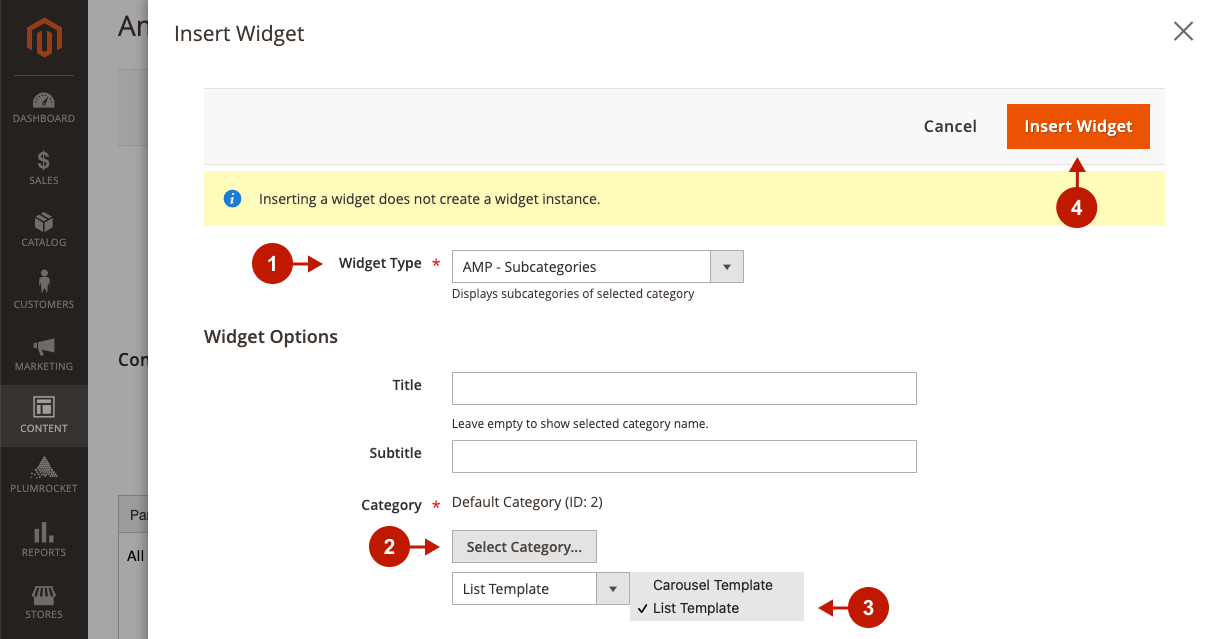Open the Catalog section
Image resolution: width=1206 pixels, height=639 pixels.
coord(44,230)
